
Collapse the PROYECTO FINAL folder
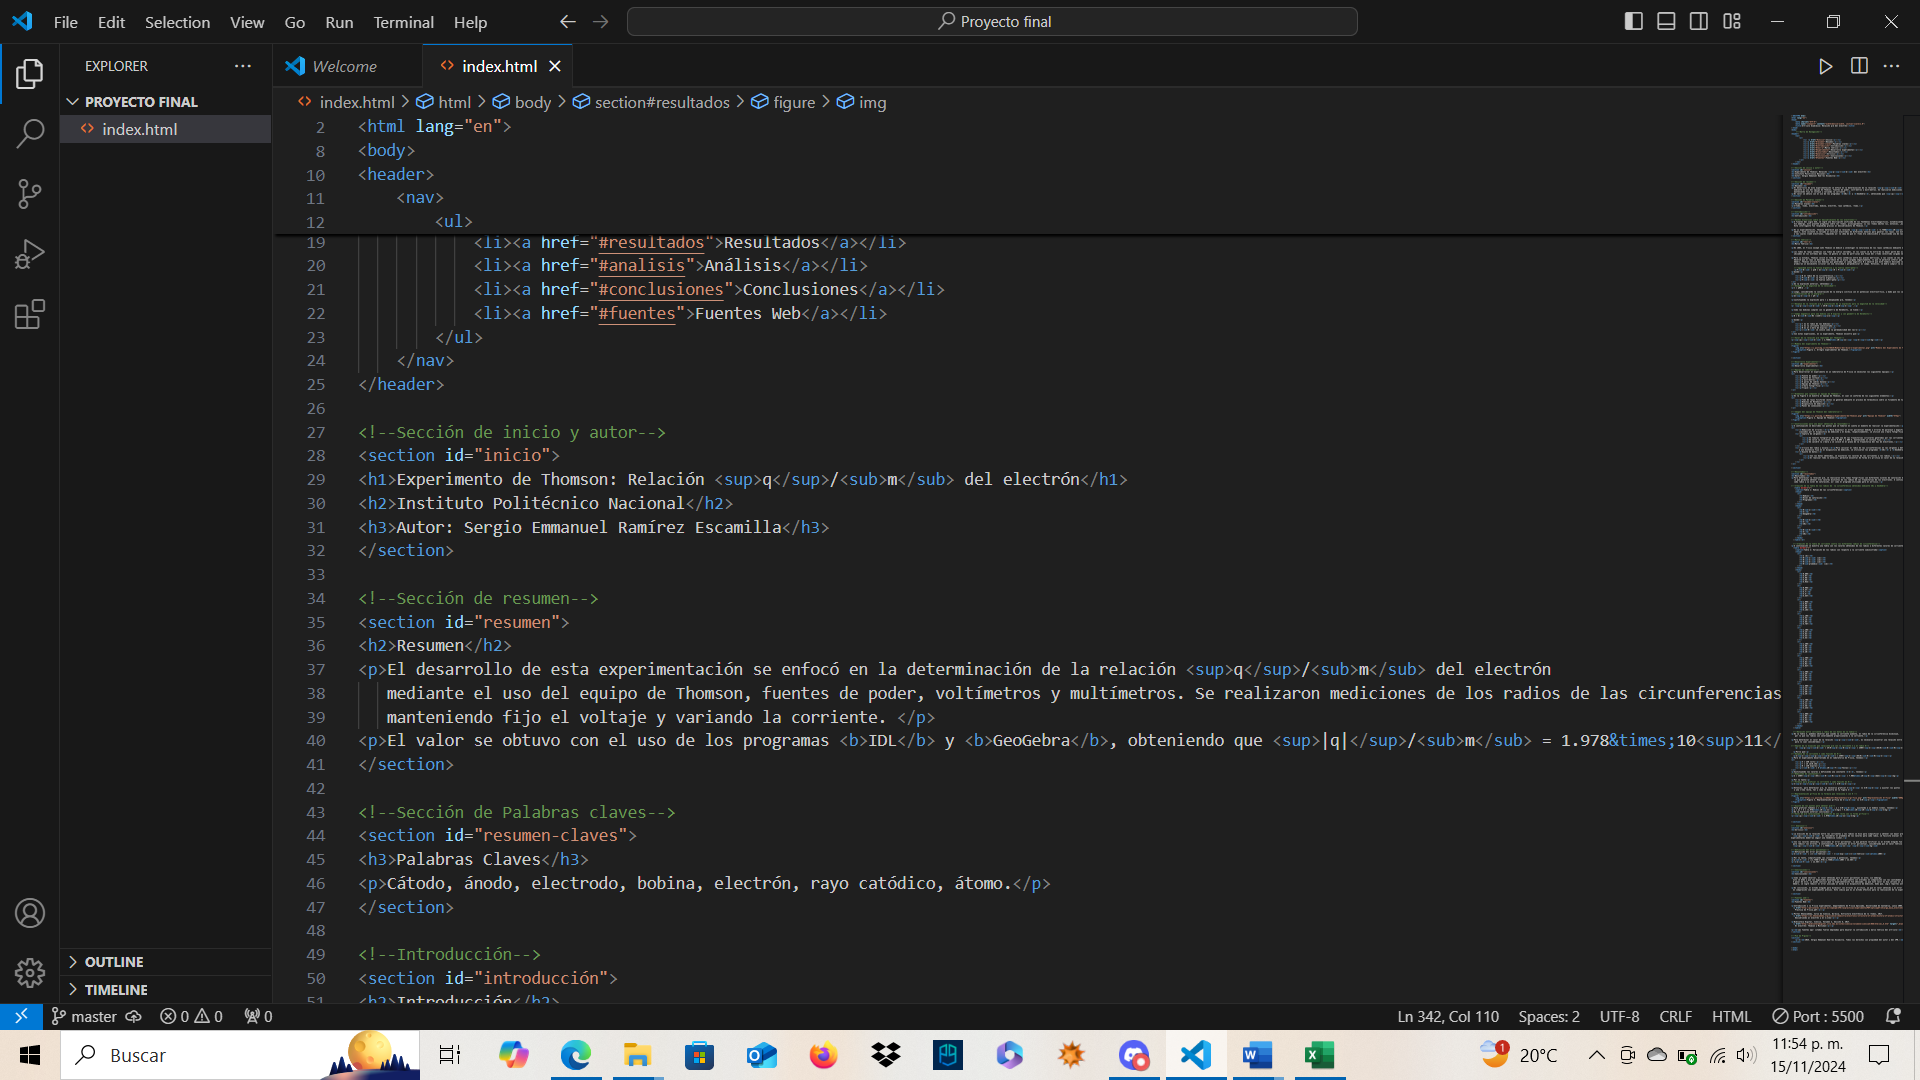pos(72,101)
